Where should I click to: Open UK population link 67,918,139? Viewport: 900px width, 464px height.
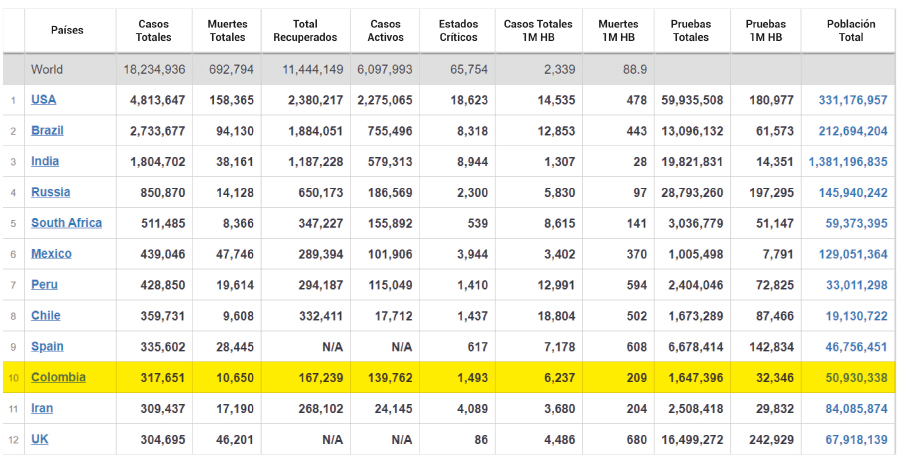click(856, 440)
